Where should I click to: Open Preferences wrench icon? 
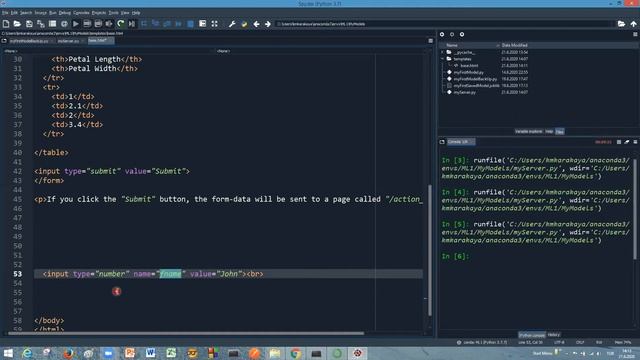232,24
